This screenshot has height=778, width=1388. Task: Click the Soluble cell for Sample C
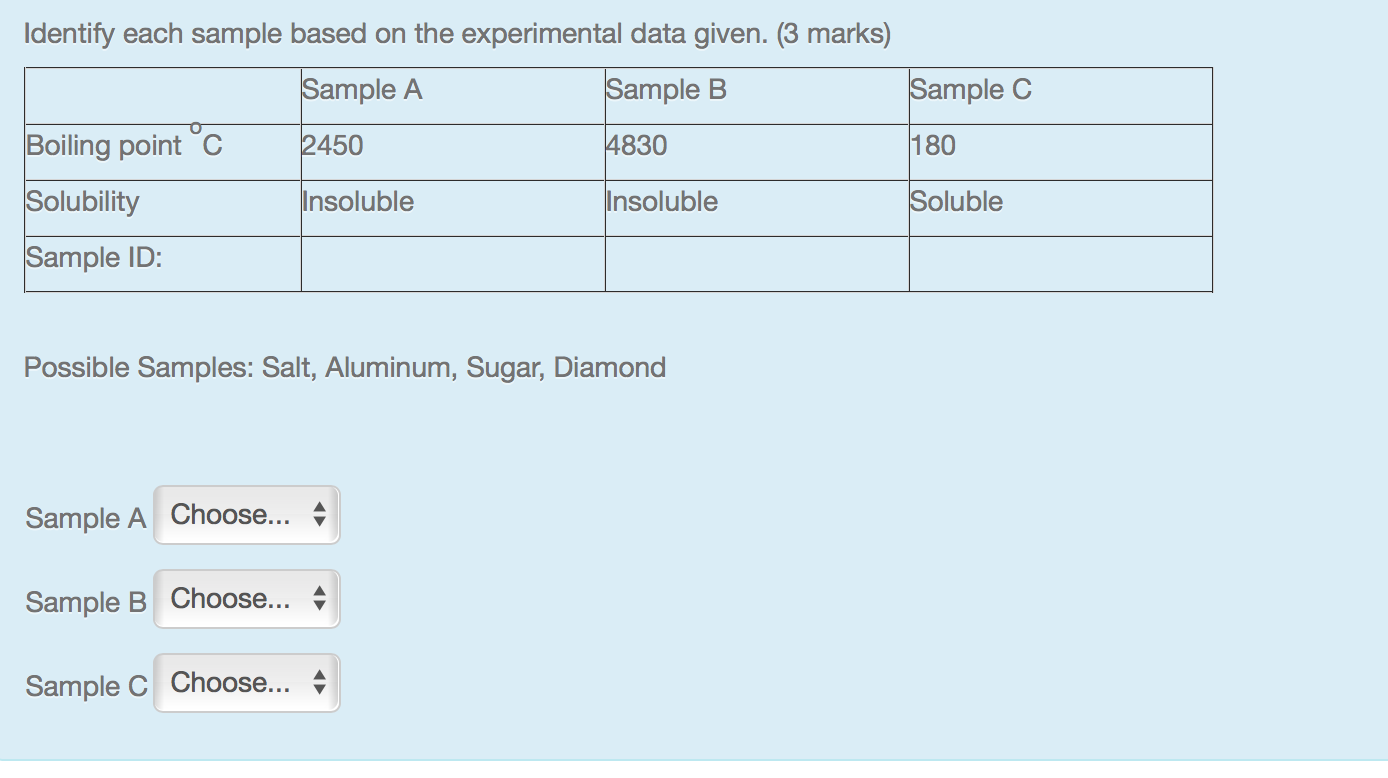(956, 202)
